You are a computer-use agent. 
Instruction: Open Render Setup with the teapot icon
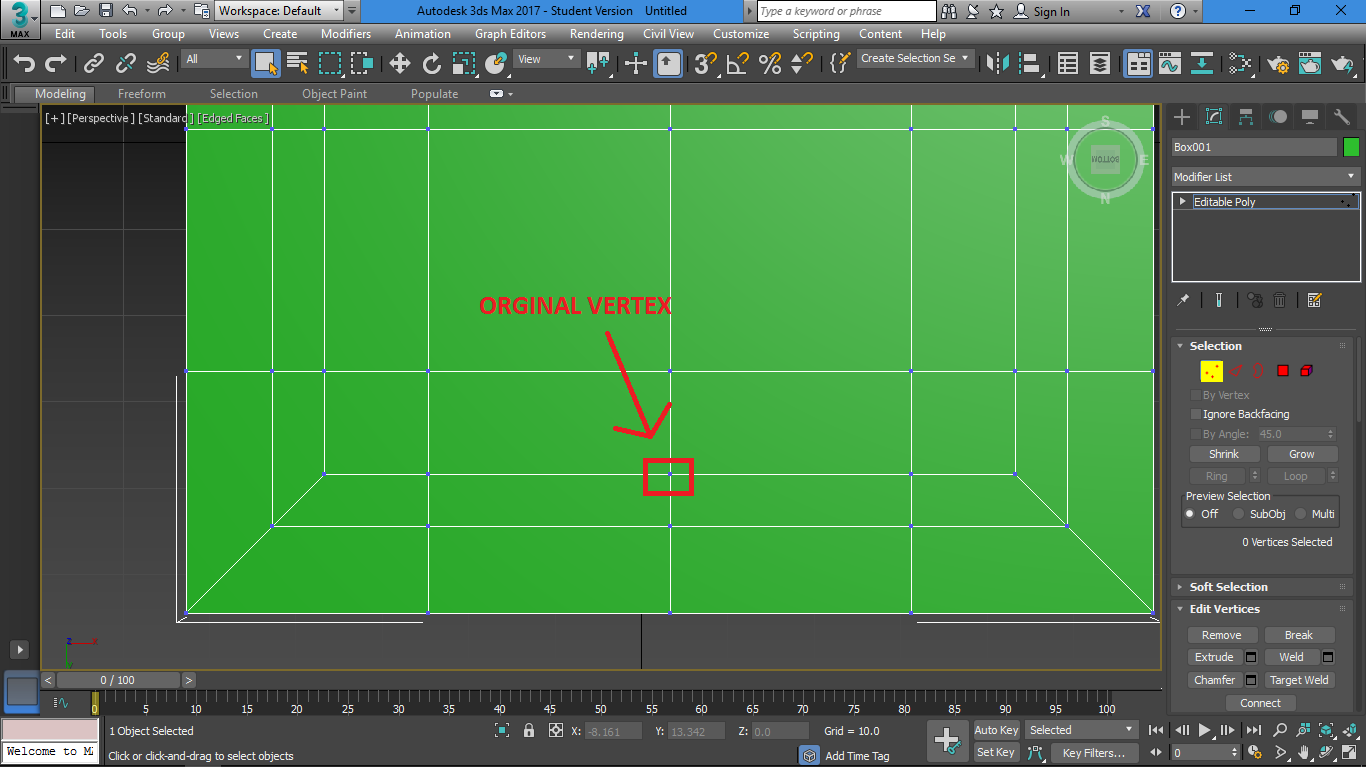pyautogui.click(x=1278, y=63)
